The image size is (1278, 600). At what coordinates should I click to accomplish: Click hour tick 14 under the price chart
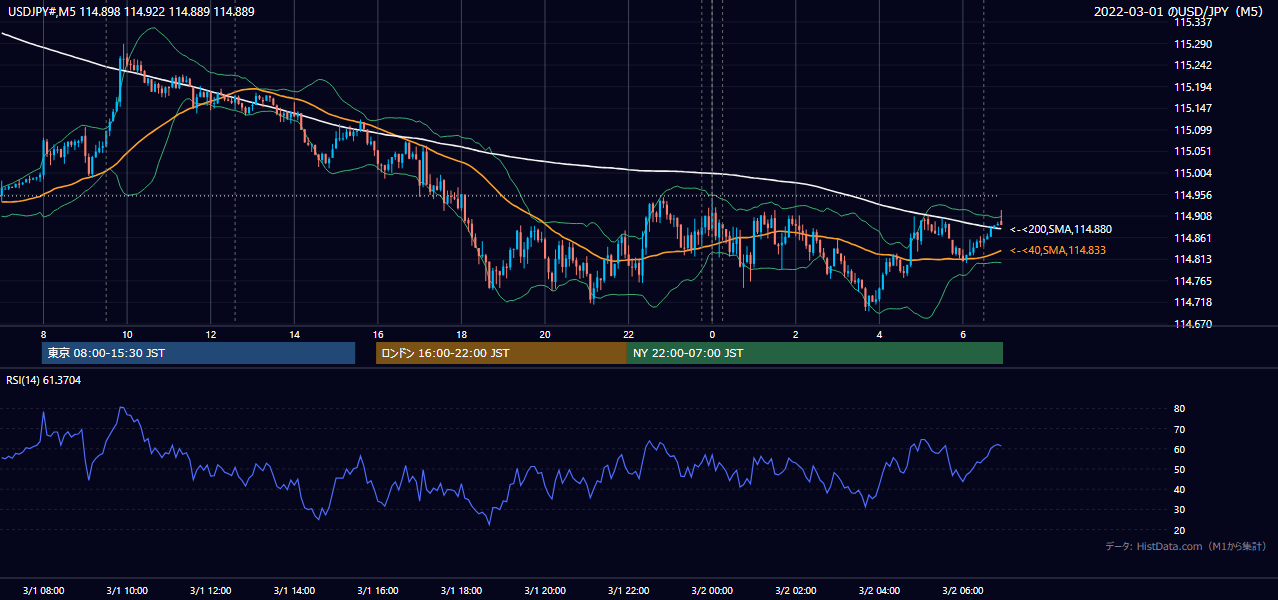point(294,334)
